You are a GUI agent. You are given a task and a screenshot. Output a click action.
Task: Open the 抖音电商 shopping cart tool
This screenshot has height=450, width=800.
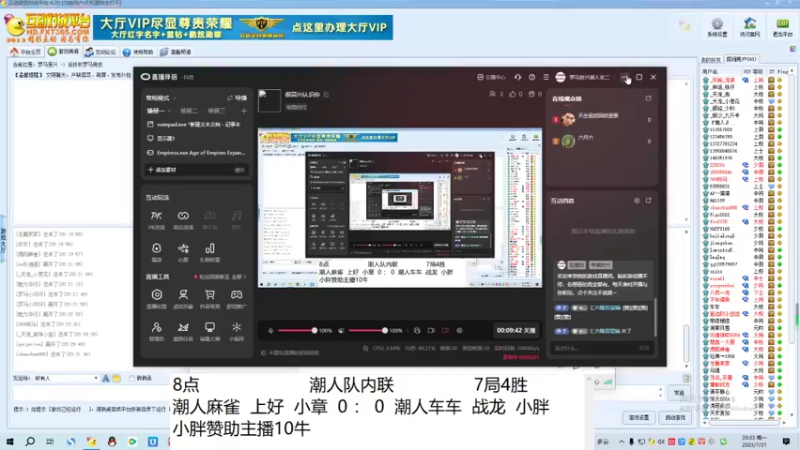point(210,298)
